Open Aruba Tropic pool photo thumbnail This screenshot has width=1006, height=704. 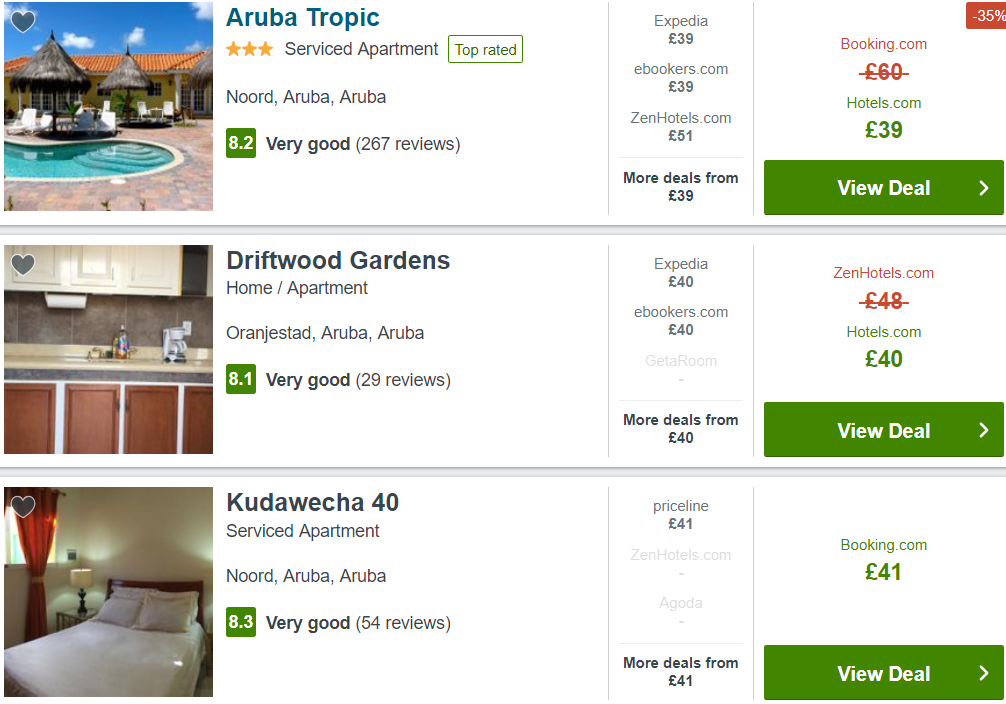(108, 107)
